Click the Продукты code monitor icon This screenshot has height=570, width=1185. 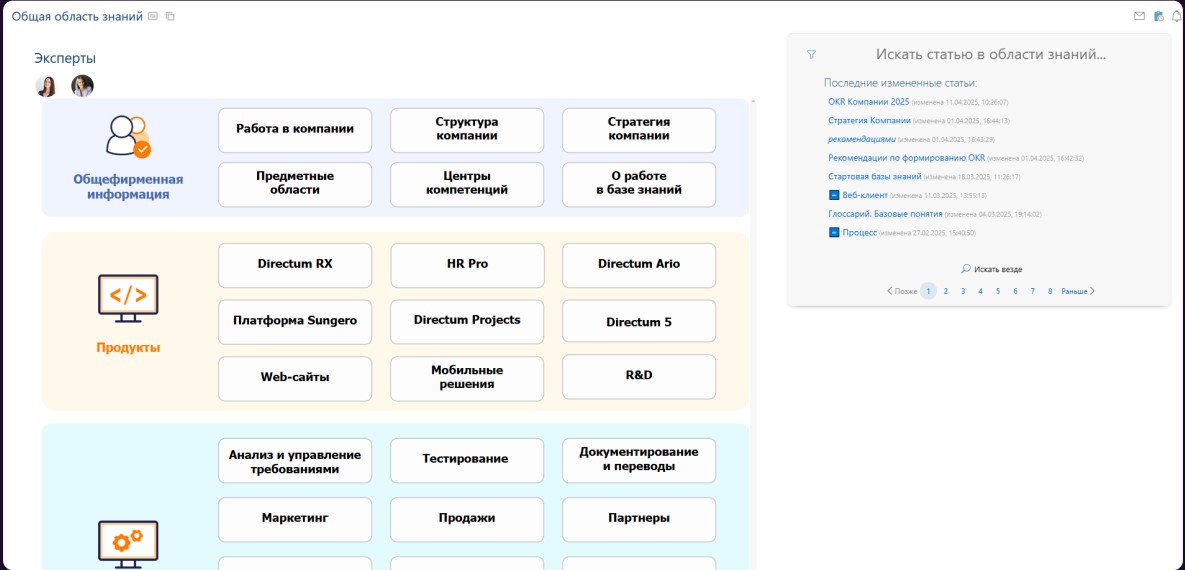point(128,298)
